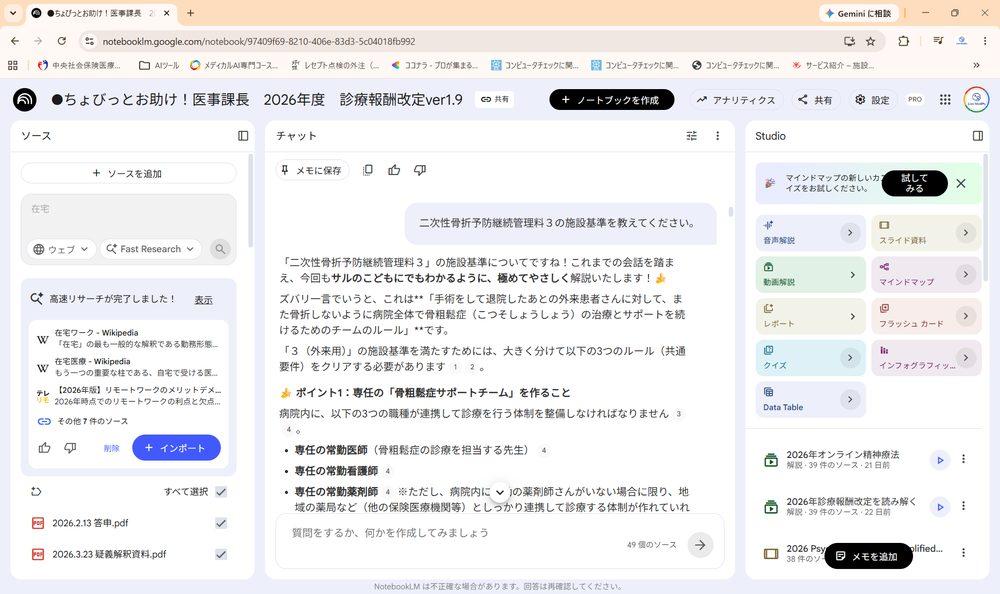1000x594 pixels.
Task: Like the fast research results
Action: click(x=45, y=448)
